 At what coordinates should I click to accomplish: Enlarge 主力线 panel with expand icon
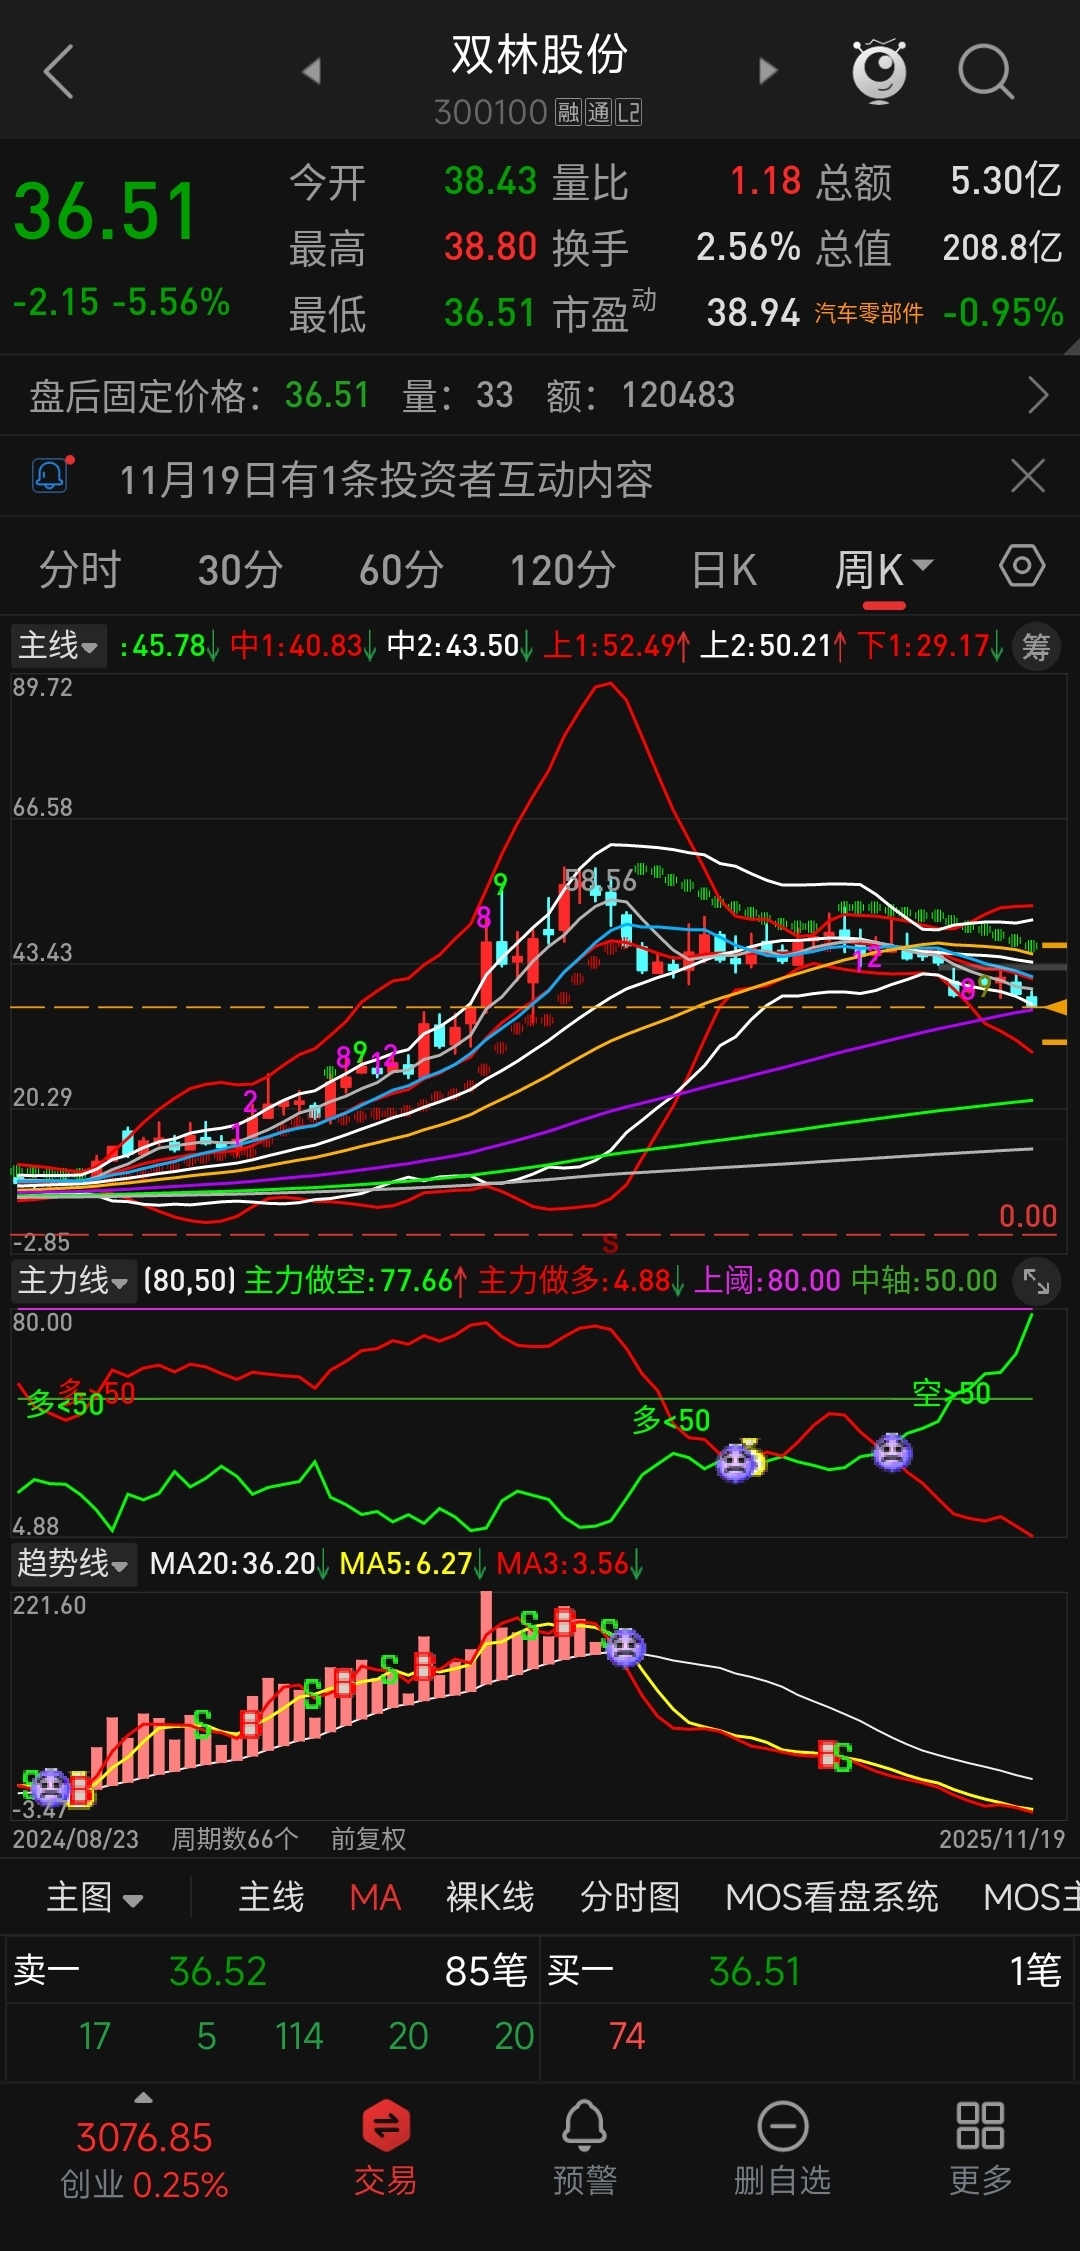tap(1037, 1281)
